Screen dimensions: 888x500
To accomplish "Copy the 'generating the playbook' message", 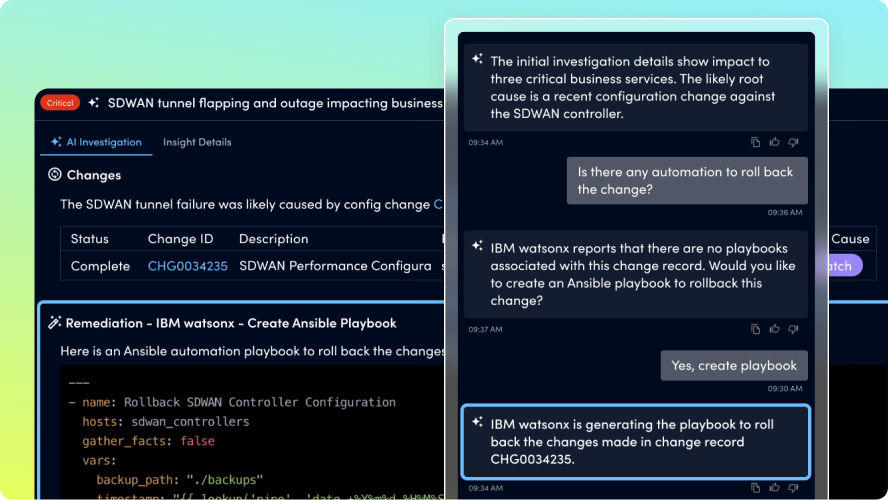I will tap(756, 489).
